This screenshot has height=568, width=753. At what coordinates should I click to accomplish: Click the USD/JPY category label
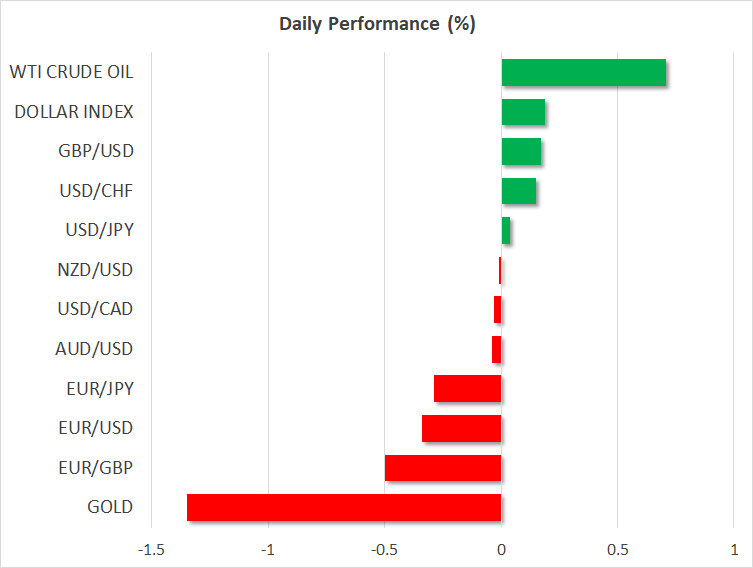coord(96,230)
